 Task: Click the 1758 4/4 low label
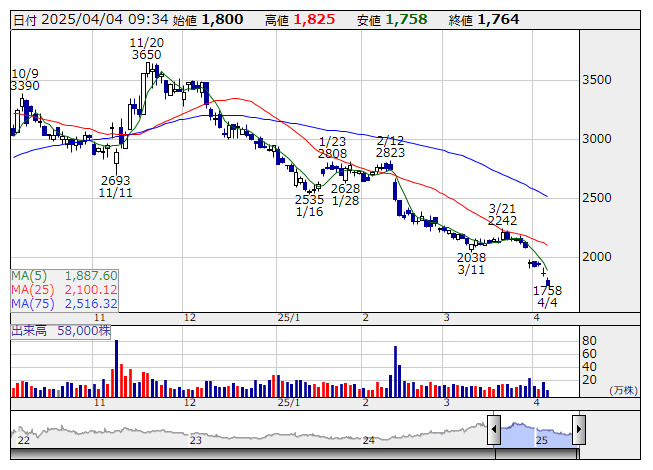click(x=547, y=296)
